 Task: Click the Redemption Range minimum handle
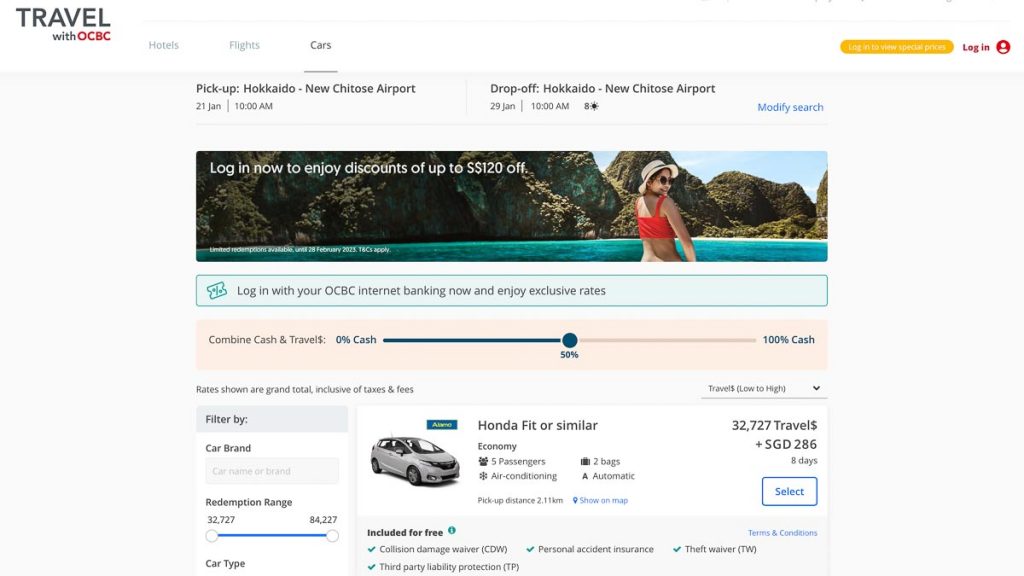pos(212,536)
